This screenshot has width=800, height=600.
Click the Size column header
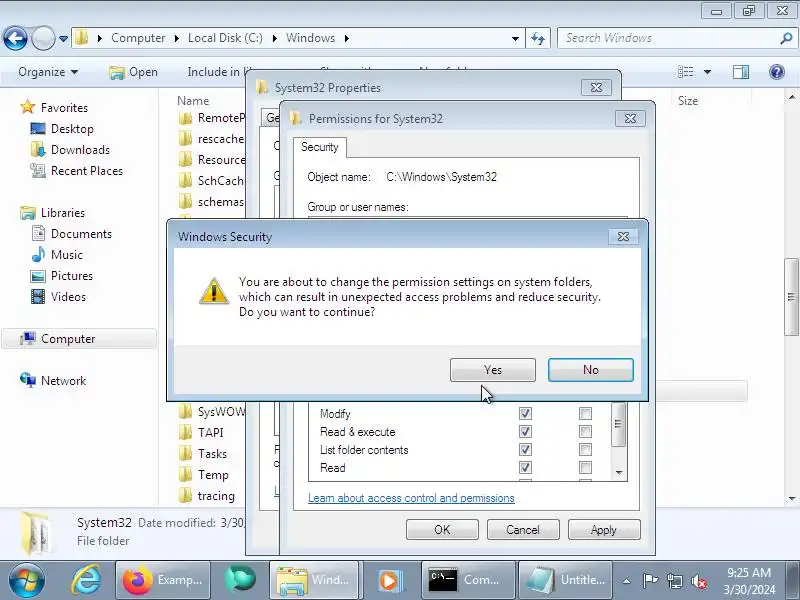tap(688, 101)
